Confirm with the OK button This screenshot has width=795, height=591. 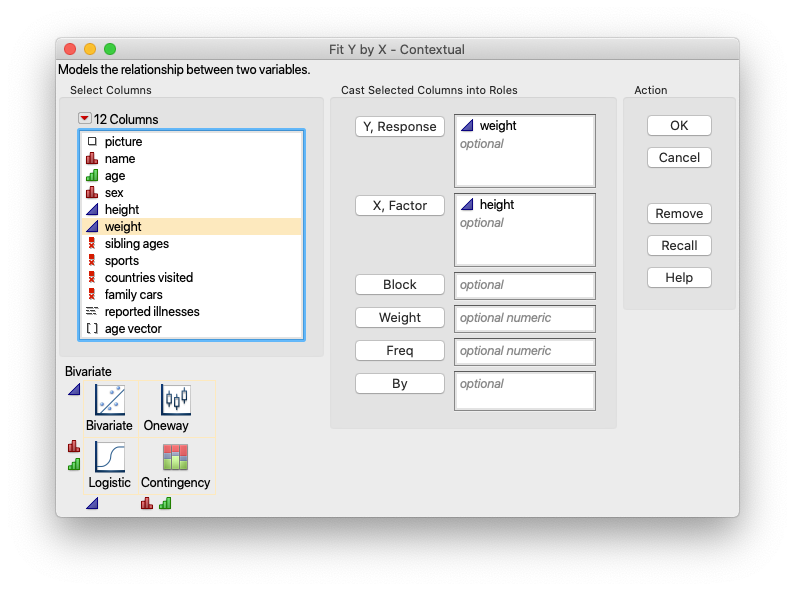click(679, 125)
